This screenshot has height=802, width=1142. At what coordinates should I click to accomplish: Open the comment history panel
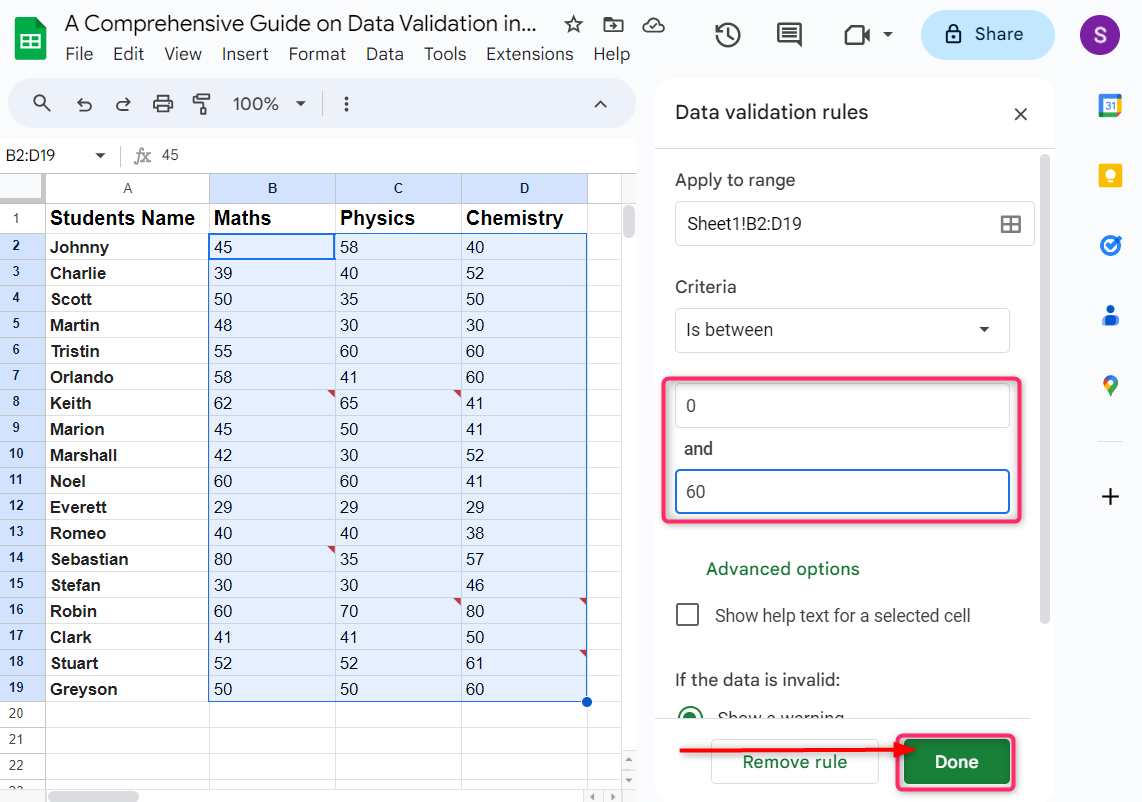pyautogui.click(x=788, y=34)
